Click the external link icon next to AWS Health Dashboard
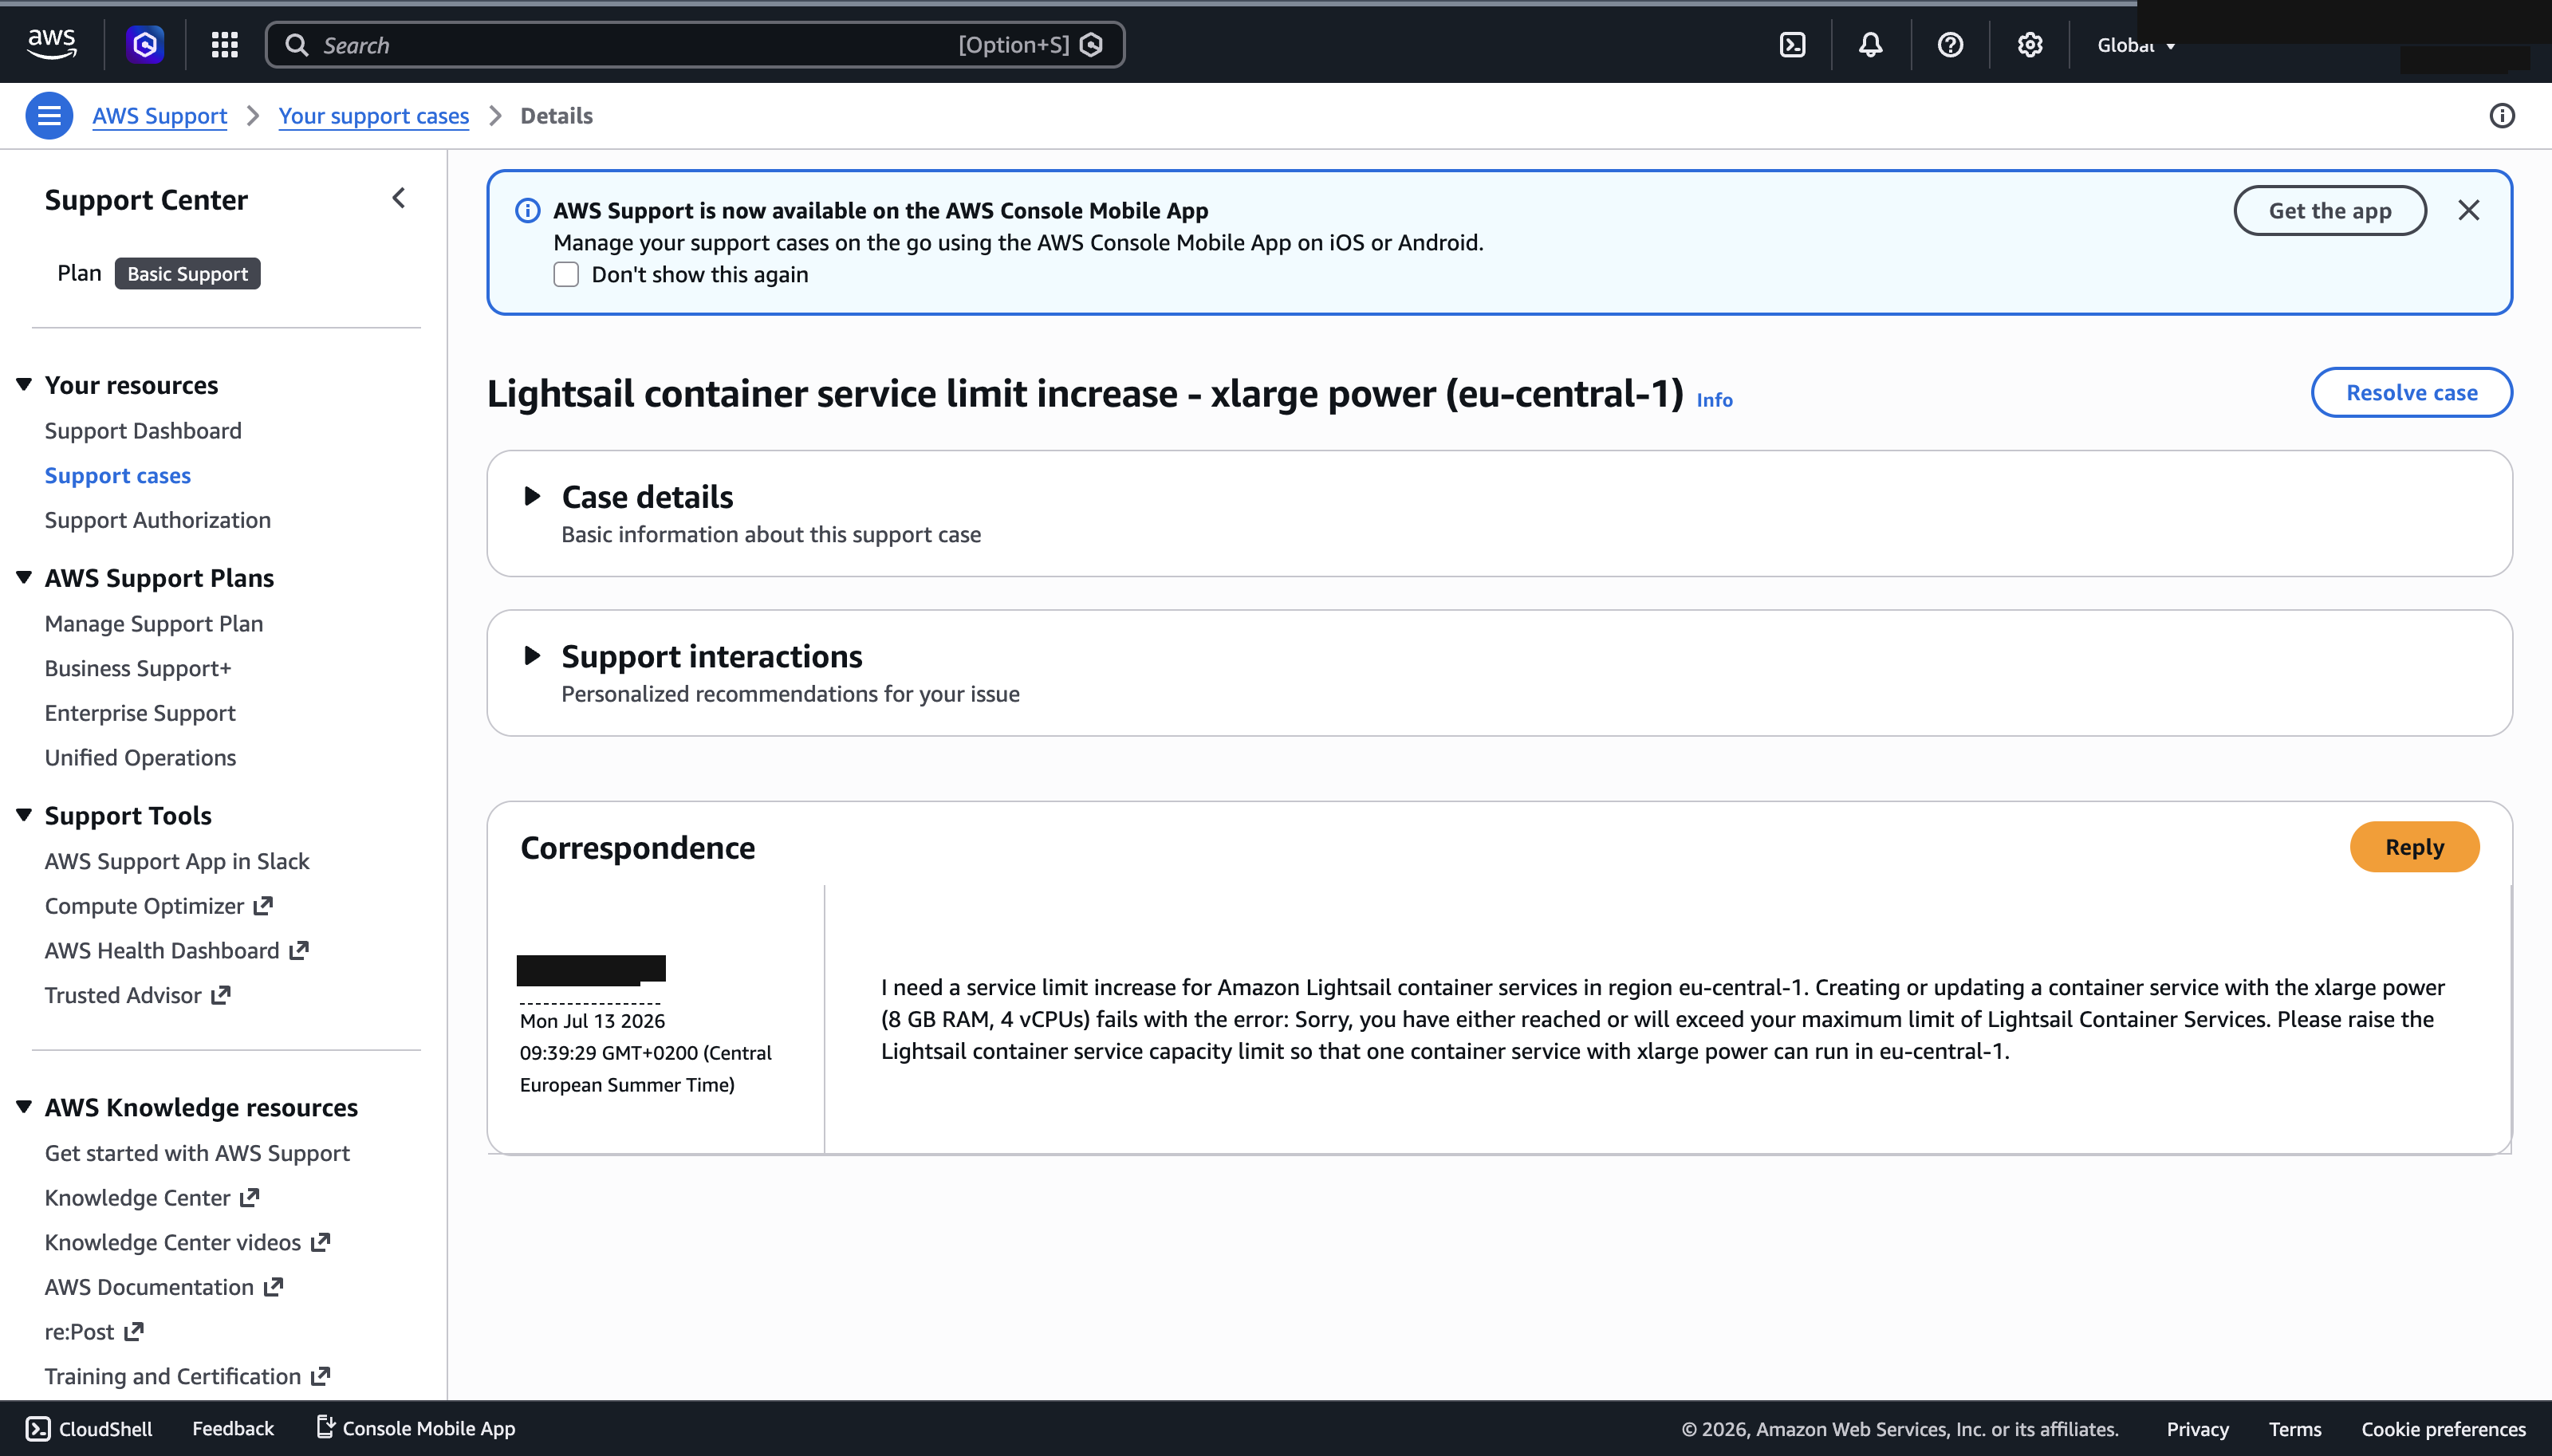 (299, 951)
